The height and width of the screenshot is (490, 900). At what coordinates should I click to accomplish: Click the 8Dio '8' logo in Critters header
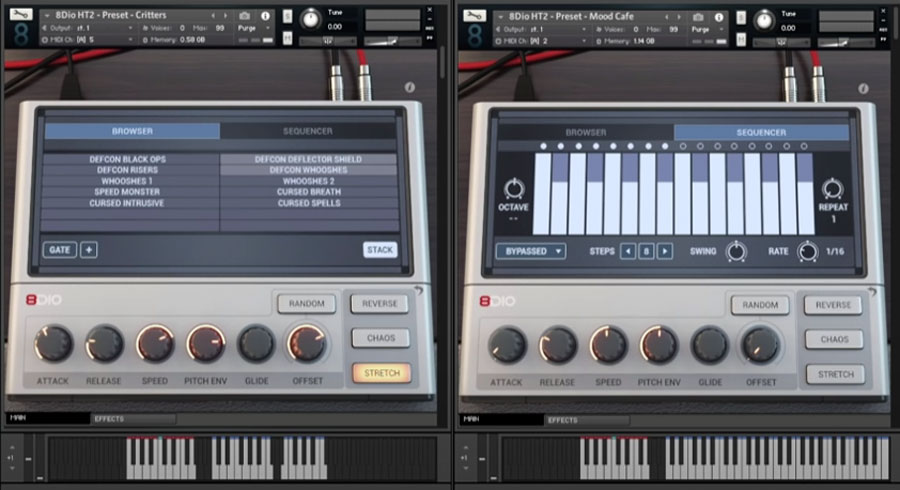pyautogui.click(x=21, y=34)
